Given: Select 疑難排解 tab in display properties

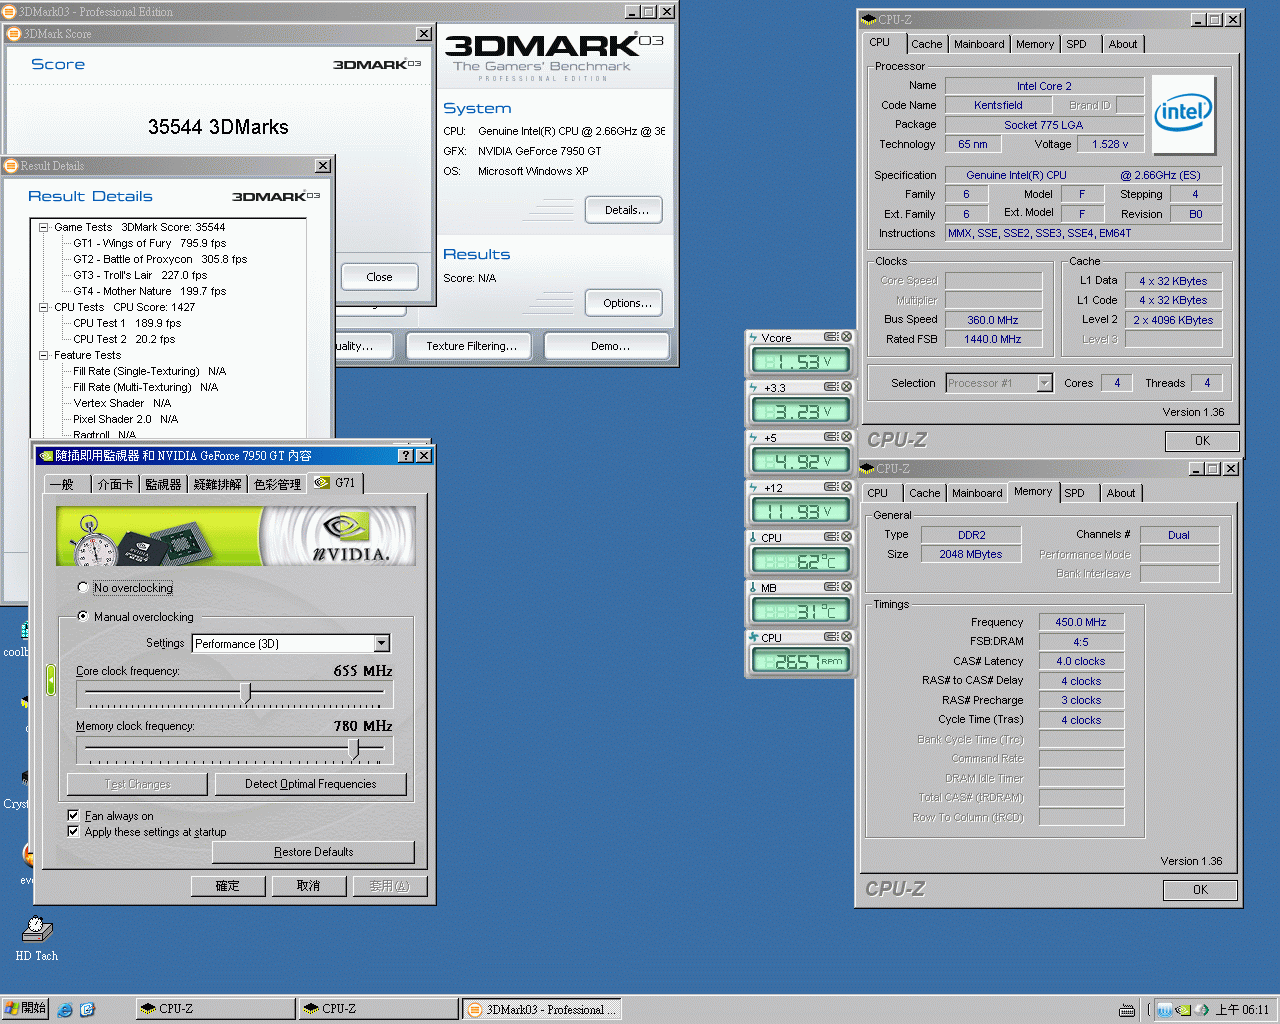Looking at the screenshot, I should coord(217,484).
